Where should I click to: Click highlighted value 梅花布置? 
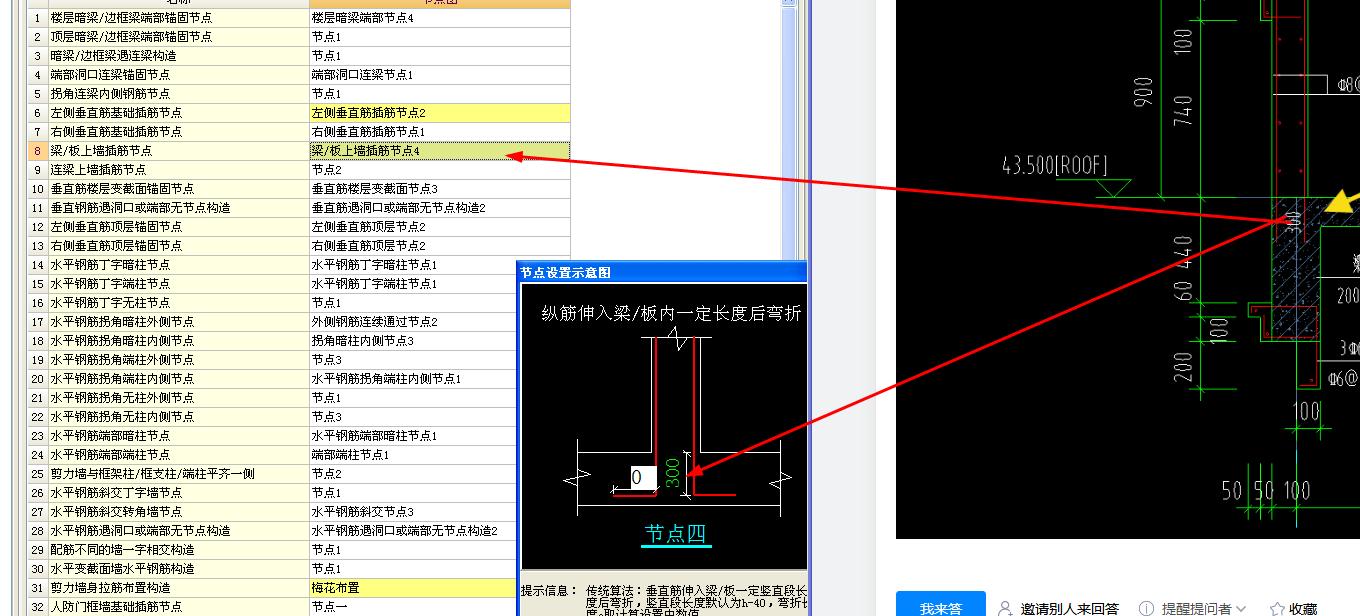413,588
